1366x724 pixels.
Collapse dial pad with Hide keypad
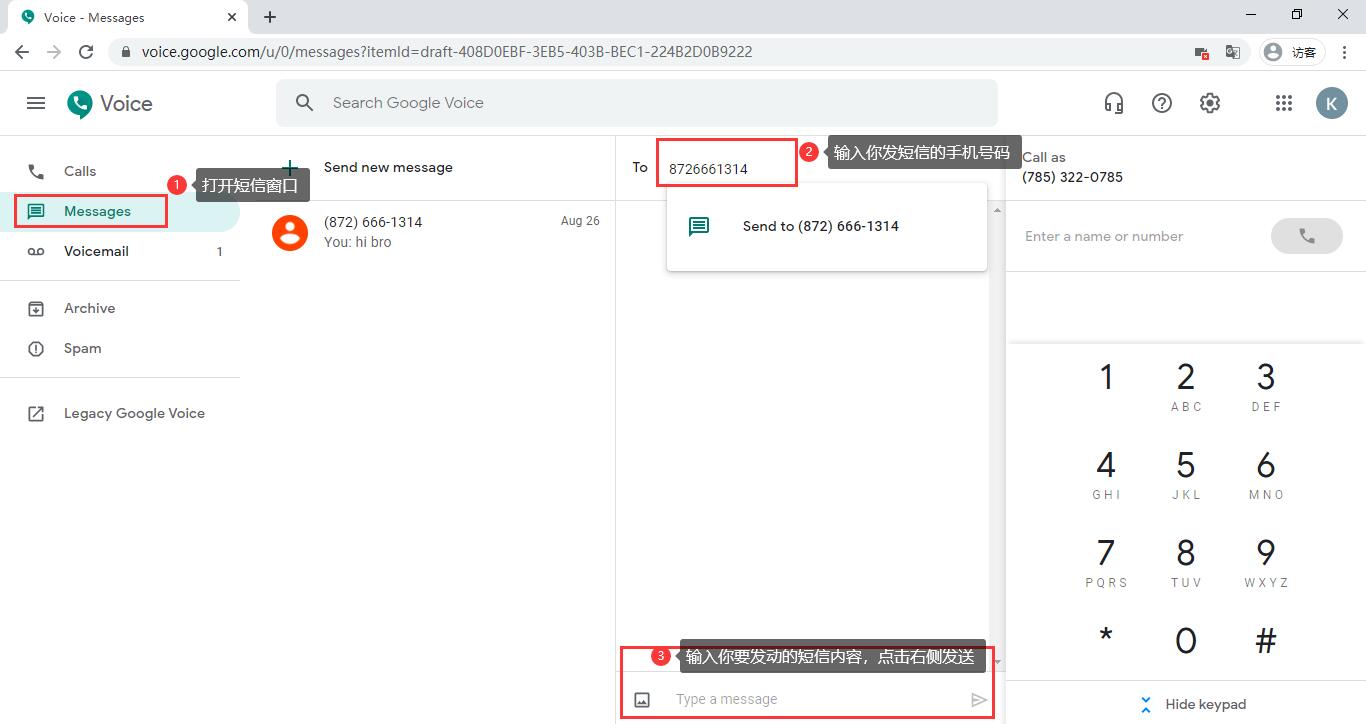click(x=1193, y=704)
